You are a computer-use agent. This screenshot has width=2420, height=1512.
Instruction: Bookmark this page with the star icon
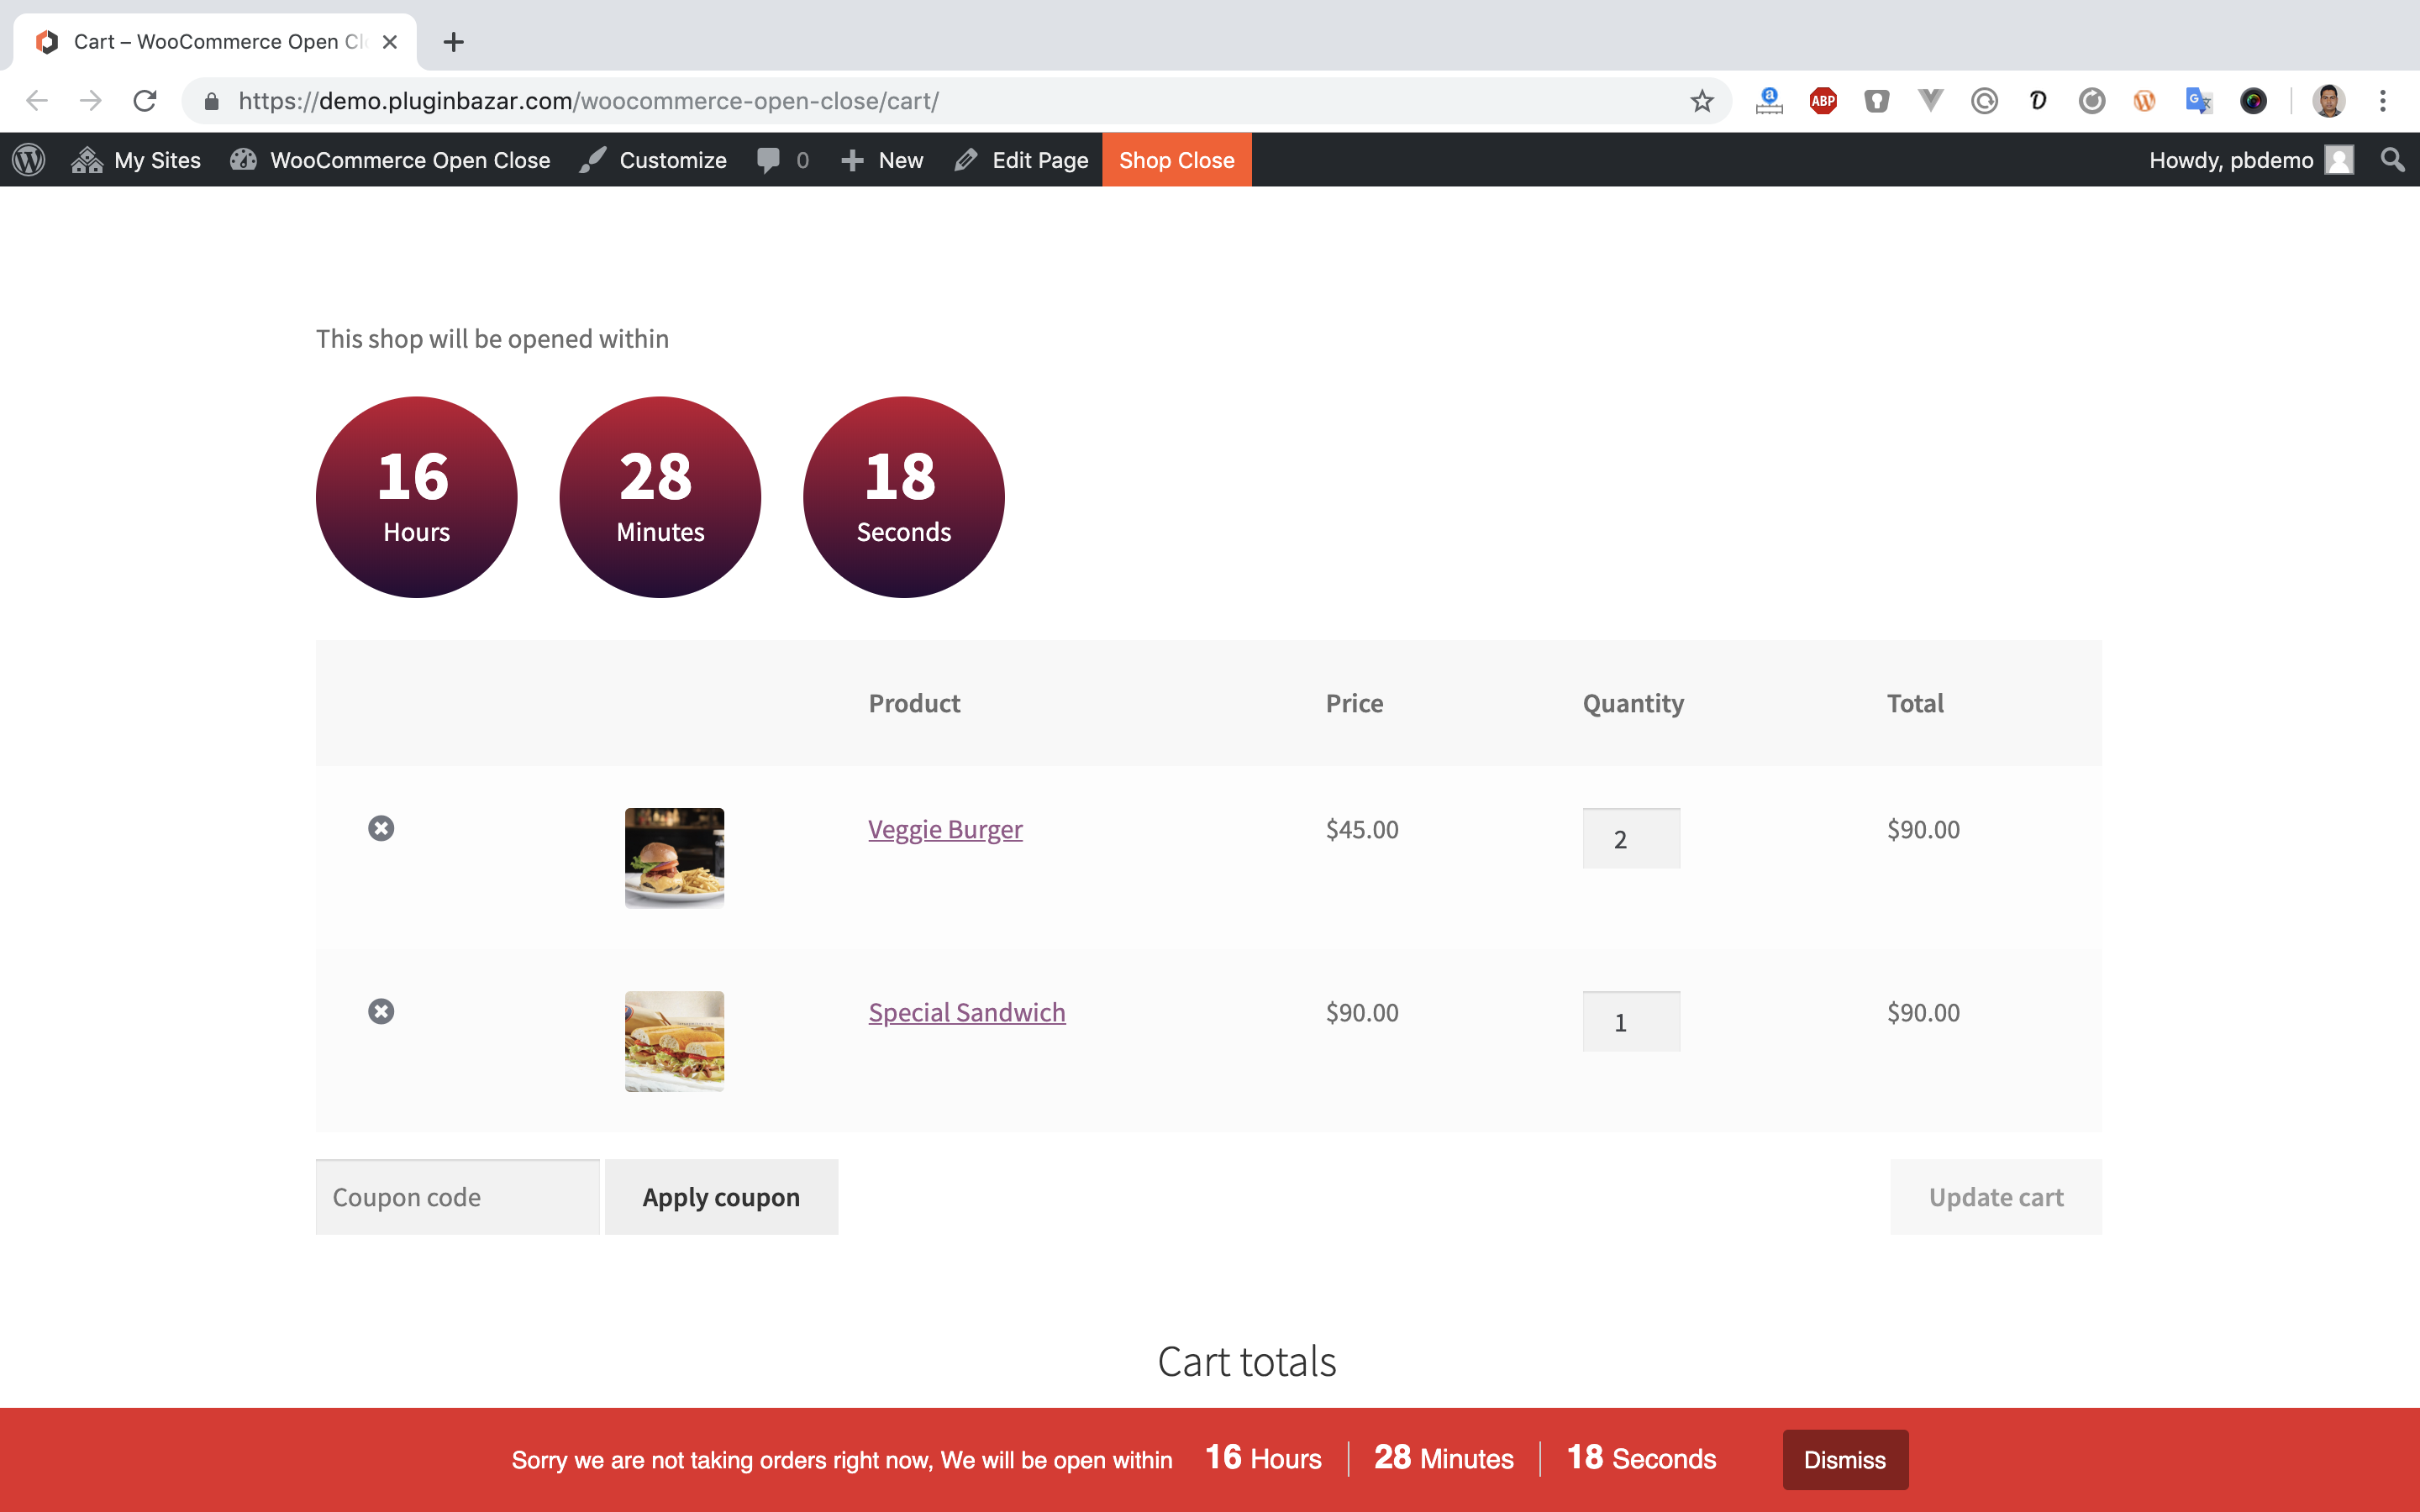1702,101
